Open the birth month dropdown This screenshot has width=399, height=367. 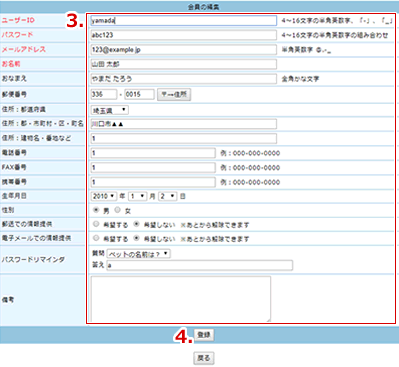(x=138, y=196)
